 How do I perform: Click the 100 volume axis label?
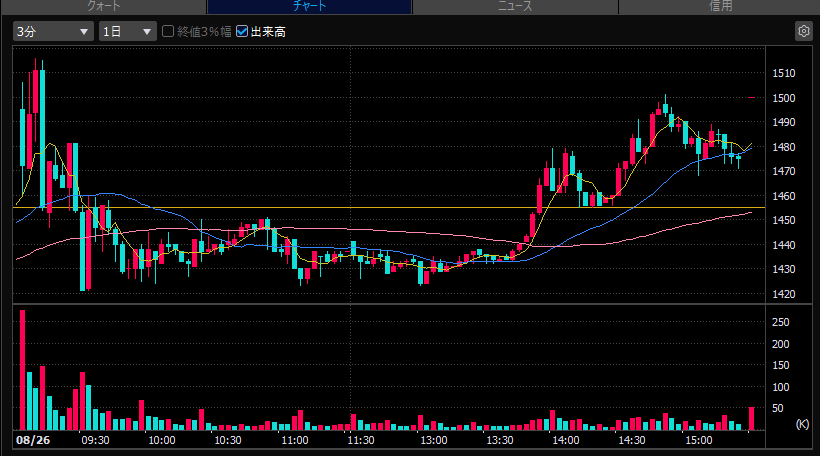(x=780, y=387)
